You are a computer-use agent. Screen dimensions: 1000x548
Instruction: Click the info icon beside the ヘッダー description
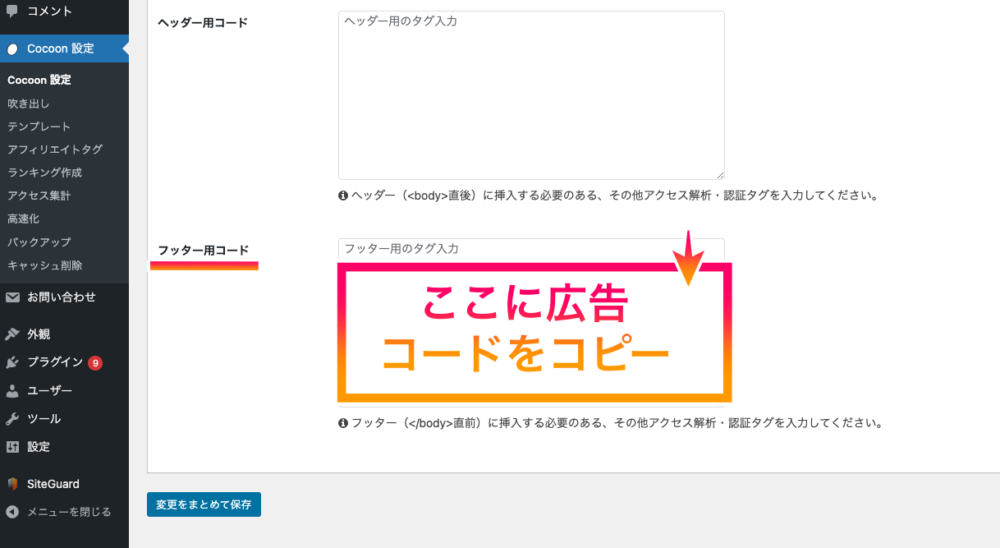click(343, 195)
